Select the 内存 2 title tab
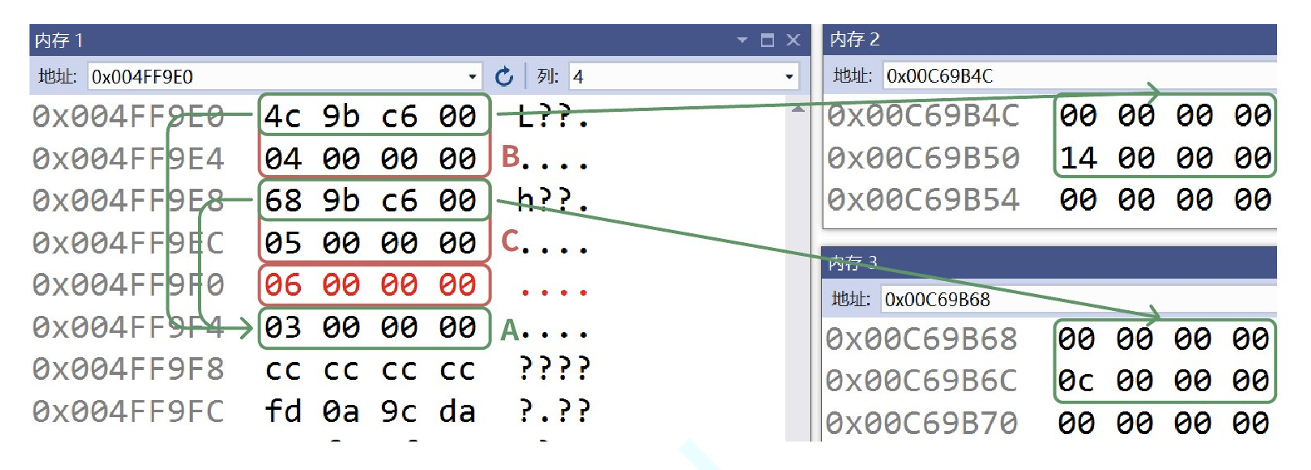Screen dimensions: 1311x470 [x=855, y=40]
